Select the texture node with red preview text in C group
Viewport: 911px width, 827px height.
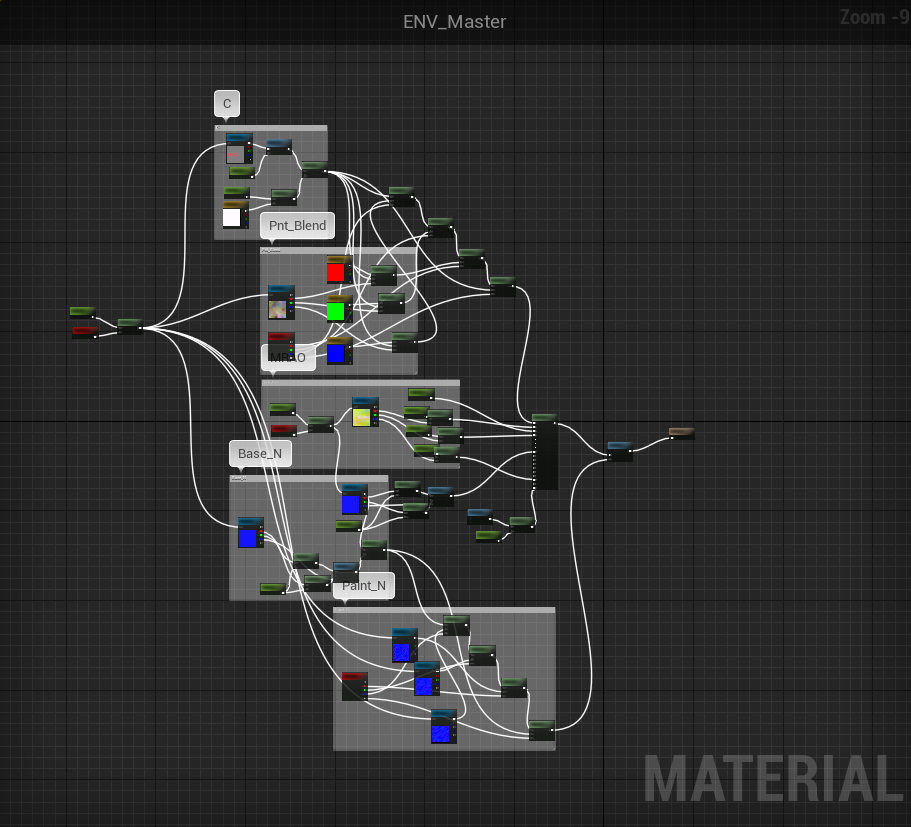click(239, 149)
